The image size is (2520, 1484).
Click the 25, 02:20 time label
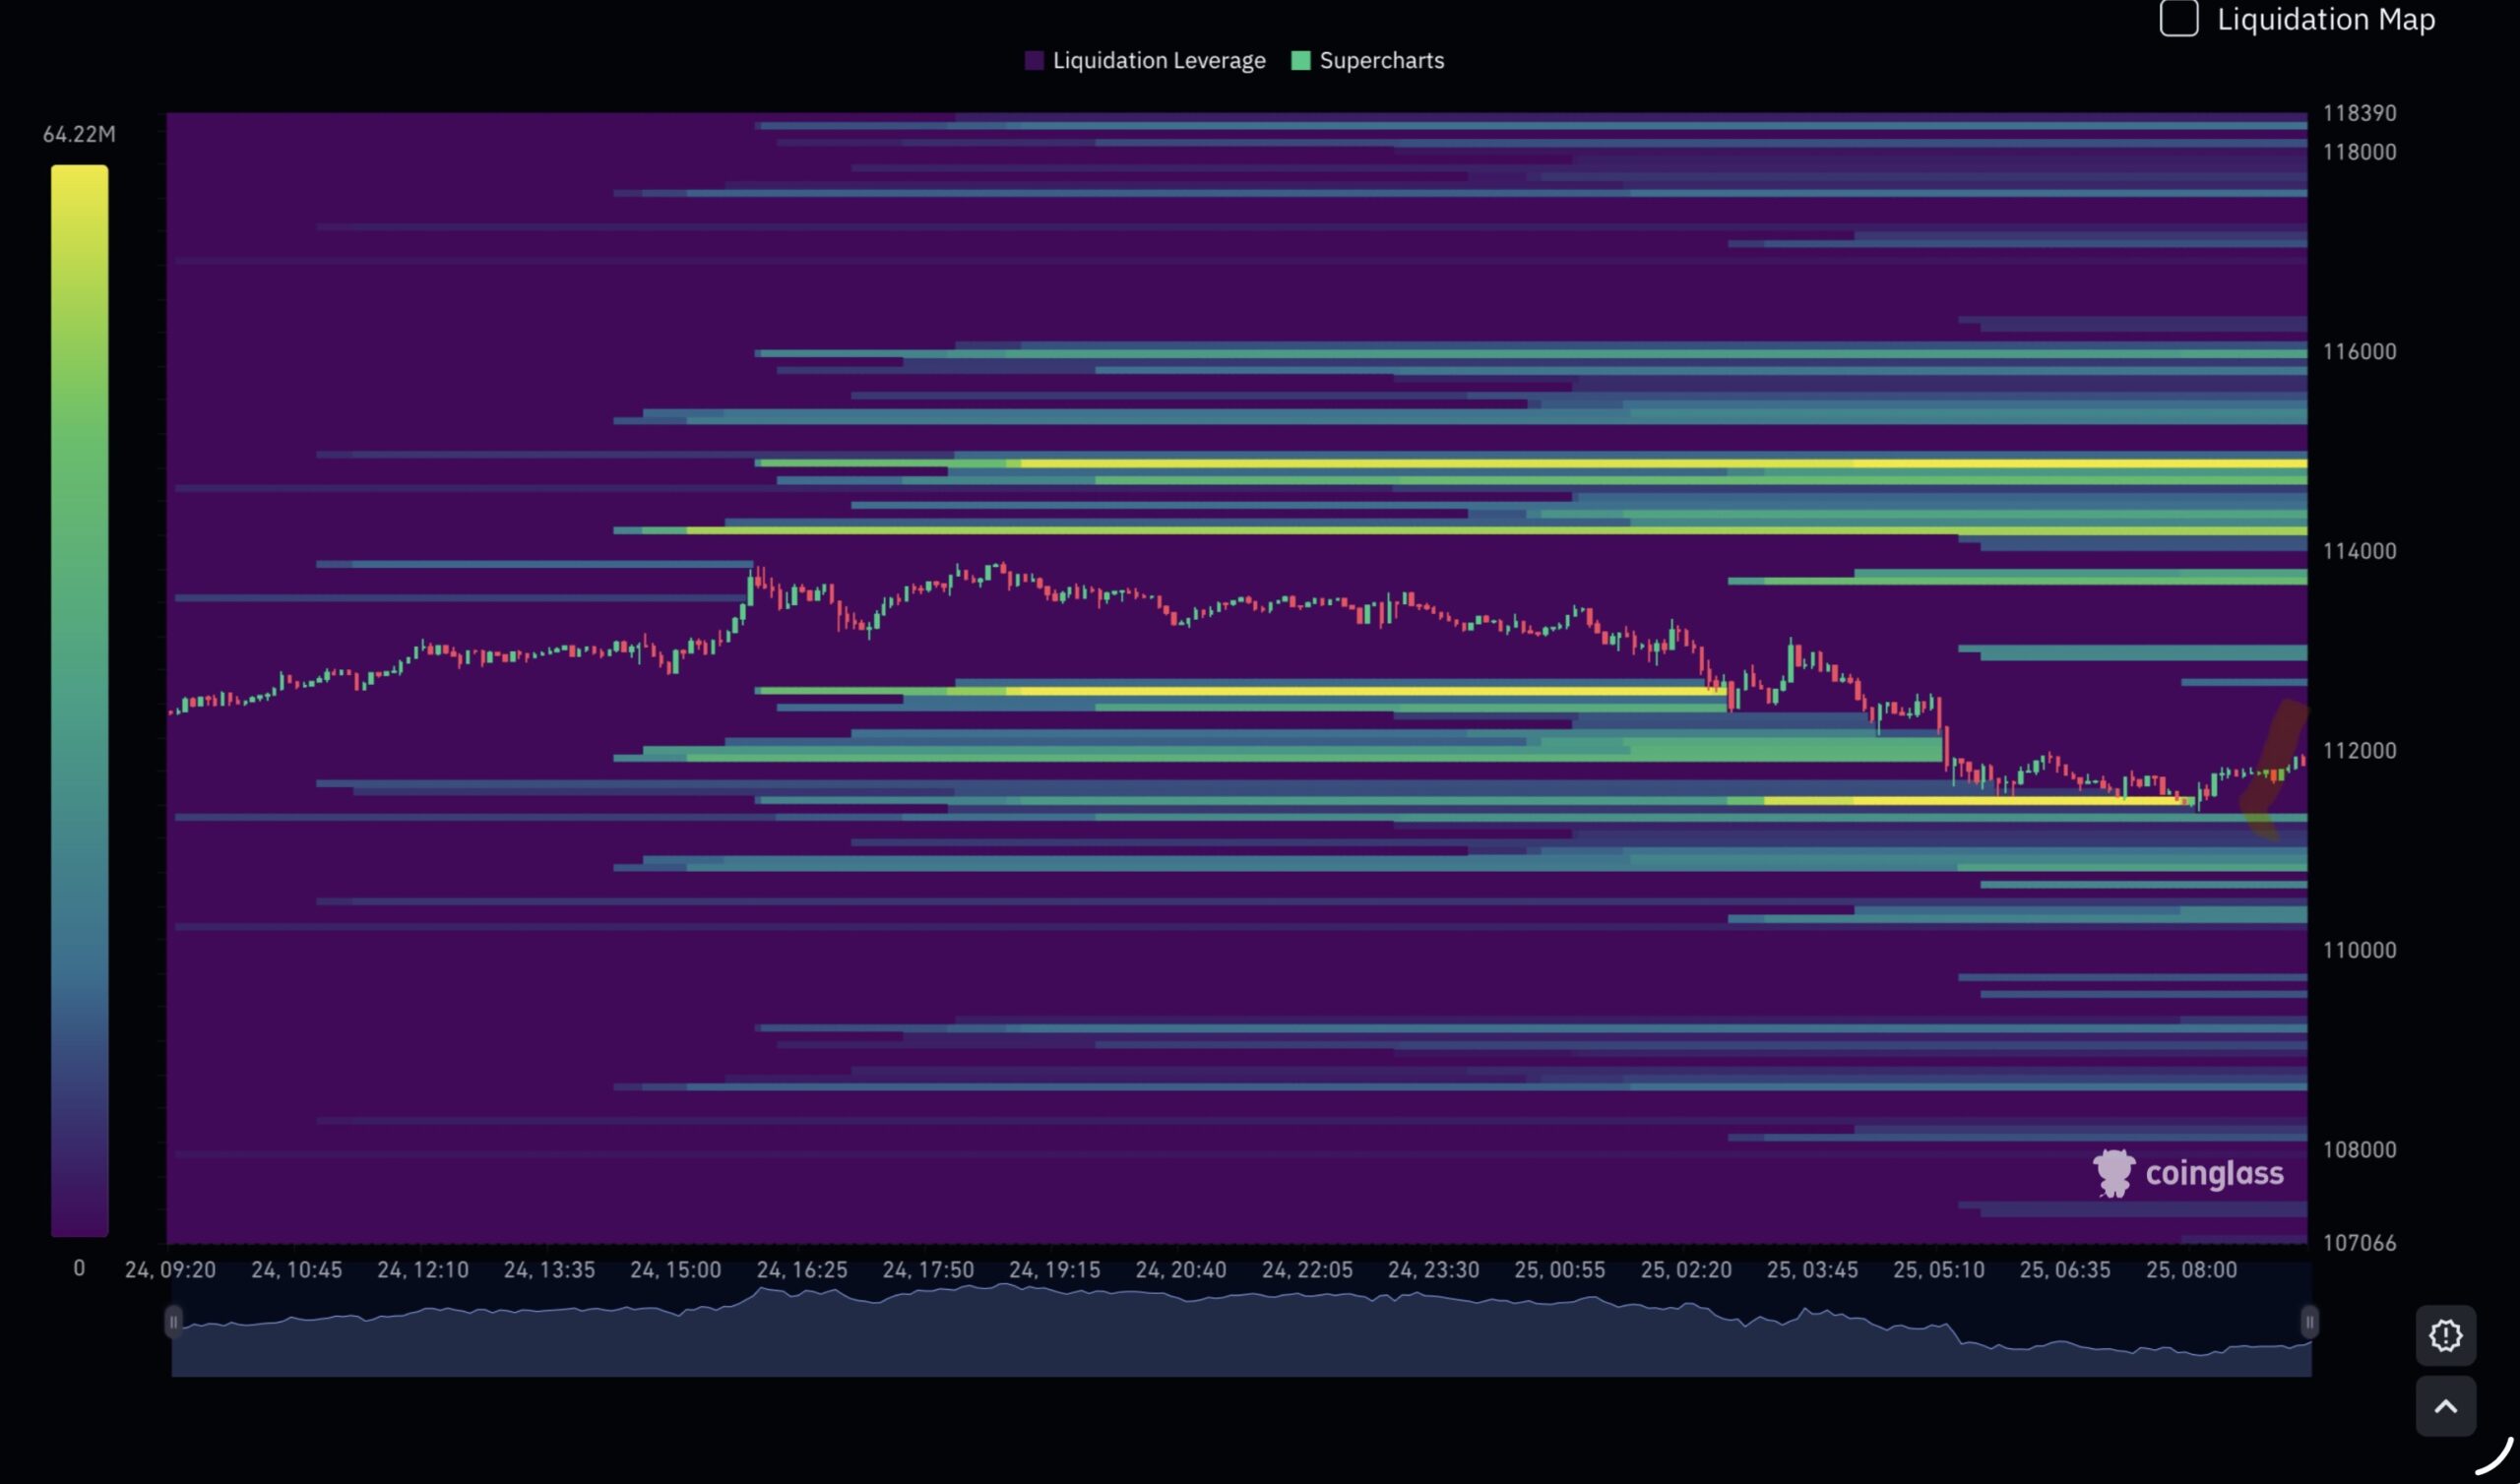pos(1686,1270)
